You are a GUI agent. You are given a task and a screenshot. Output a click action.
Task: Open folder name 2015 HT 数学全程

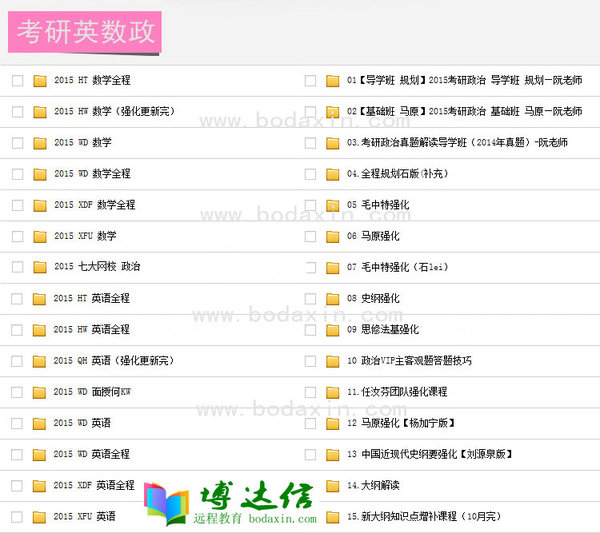click(92, 80)
